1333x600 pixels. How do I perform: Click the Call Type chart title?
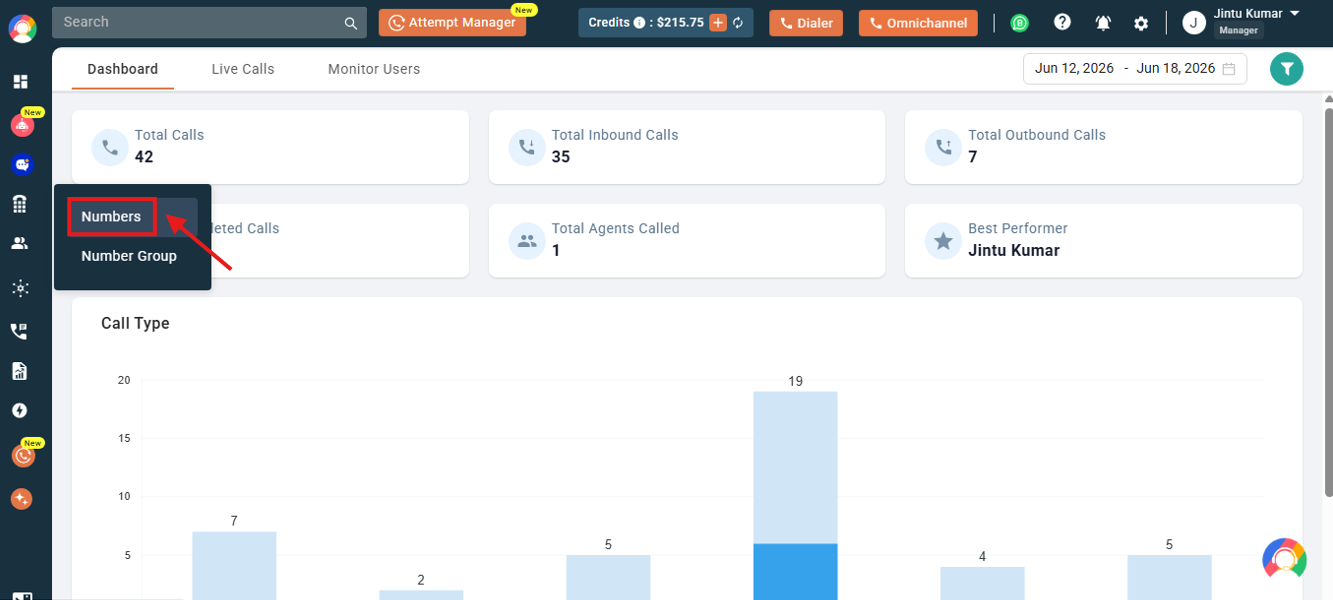135,324
